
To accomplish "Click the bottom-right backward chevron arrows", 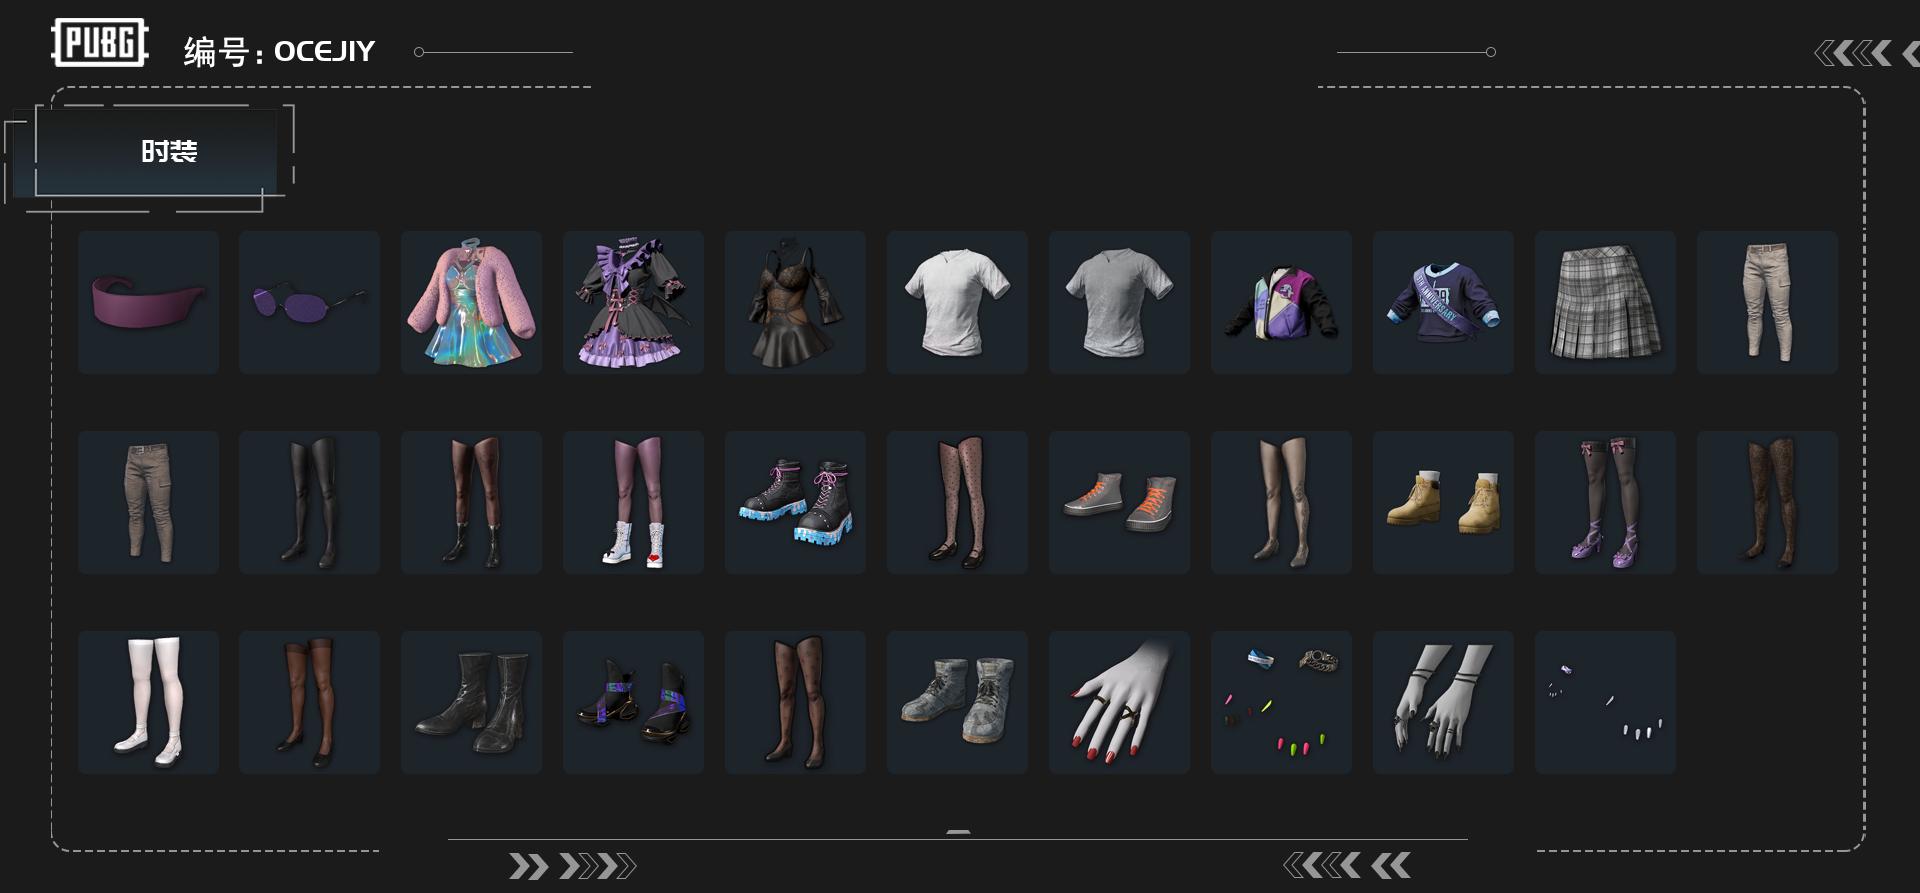I will [1347, 865].
